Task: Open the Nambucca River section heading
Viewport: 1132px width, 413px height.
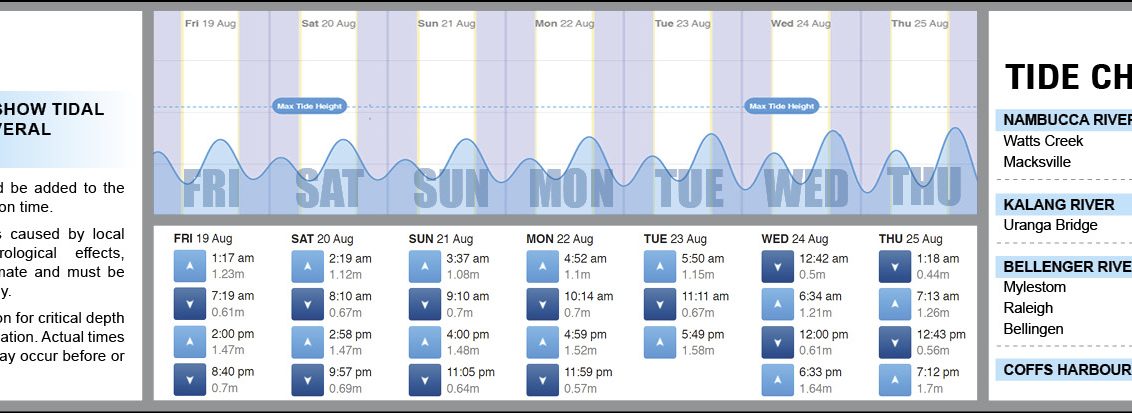Action: coord(1066,120)
